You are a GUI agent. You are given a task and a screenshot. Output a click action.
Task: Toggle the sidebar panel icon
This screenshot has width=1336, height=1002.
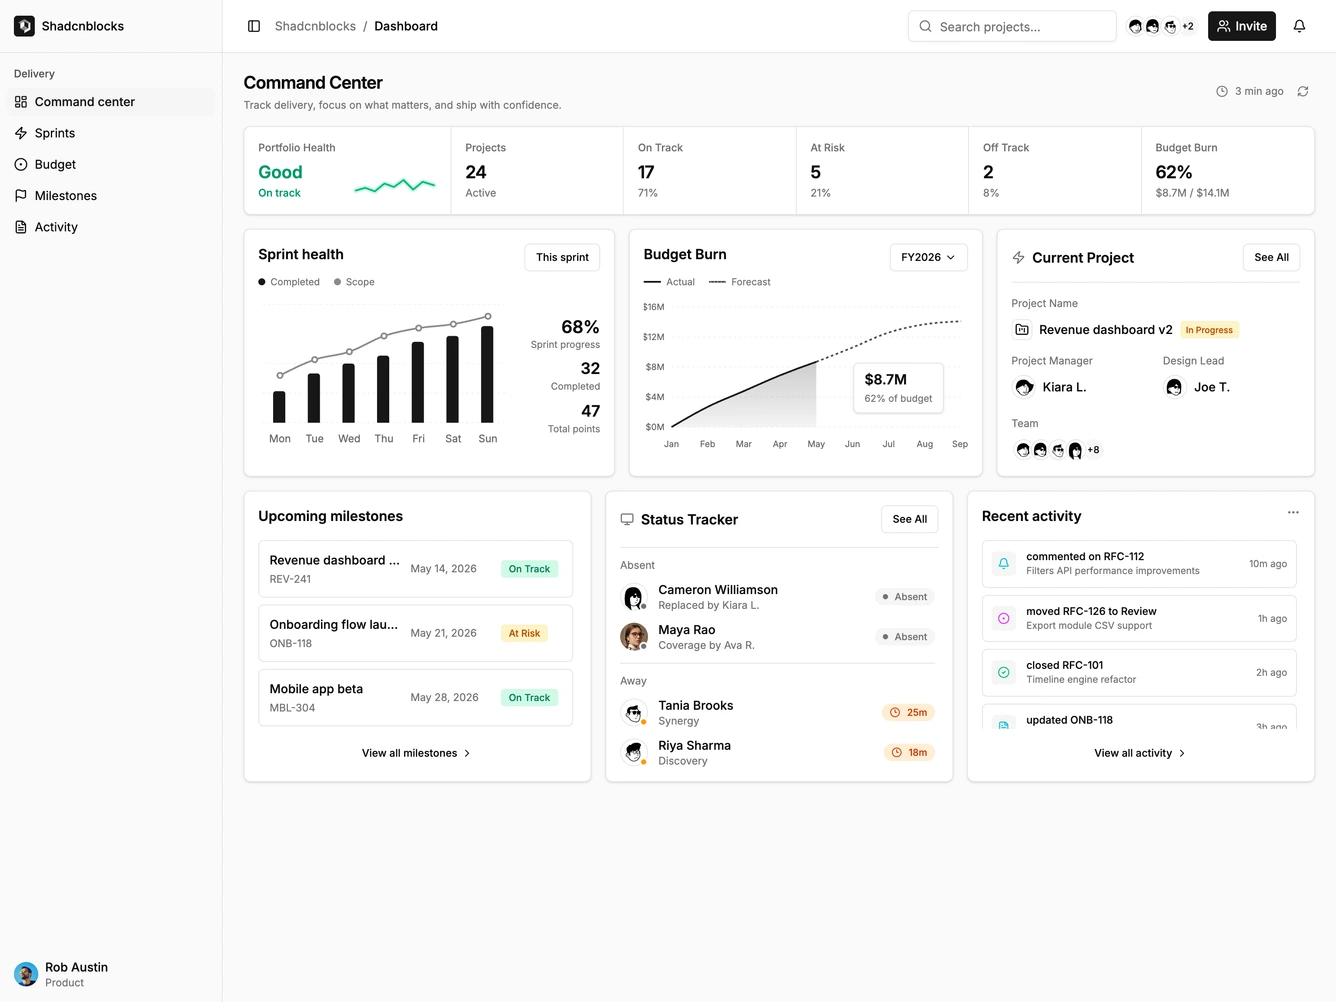254,26
